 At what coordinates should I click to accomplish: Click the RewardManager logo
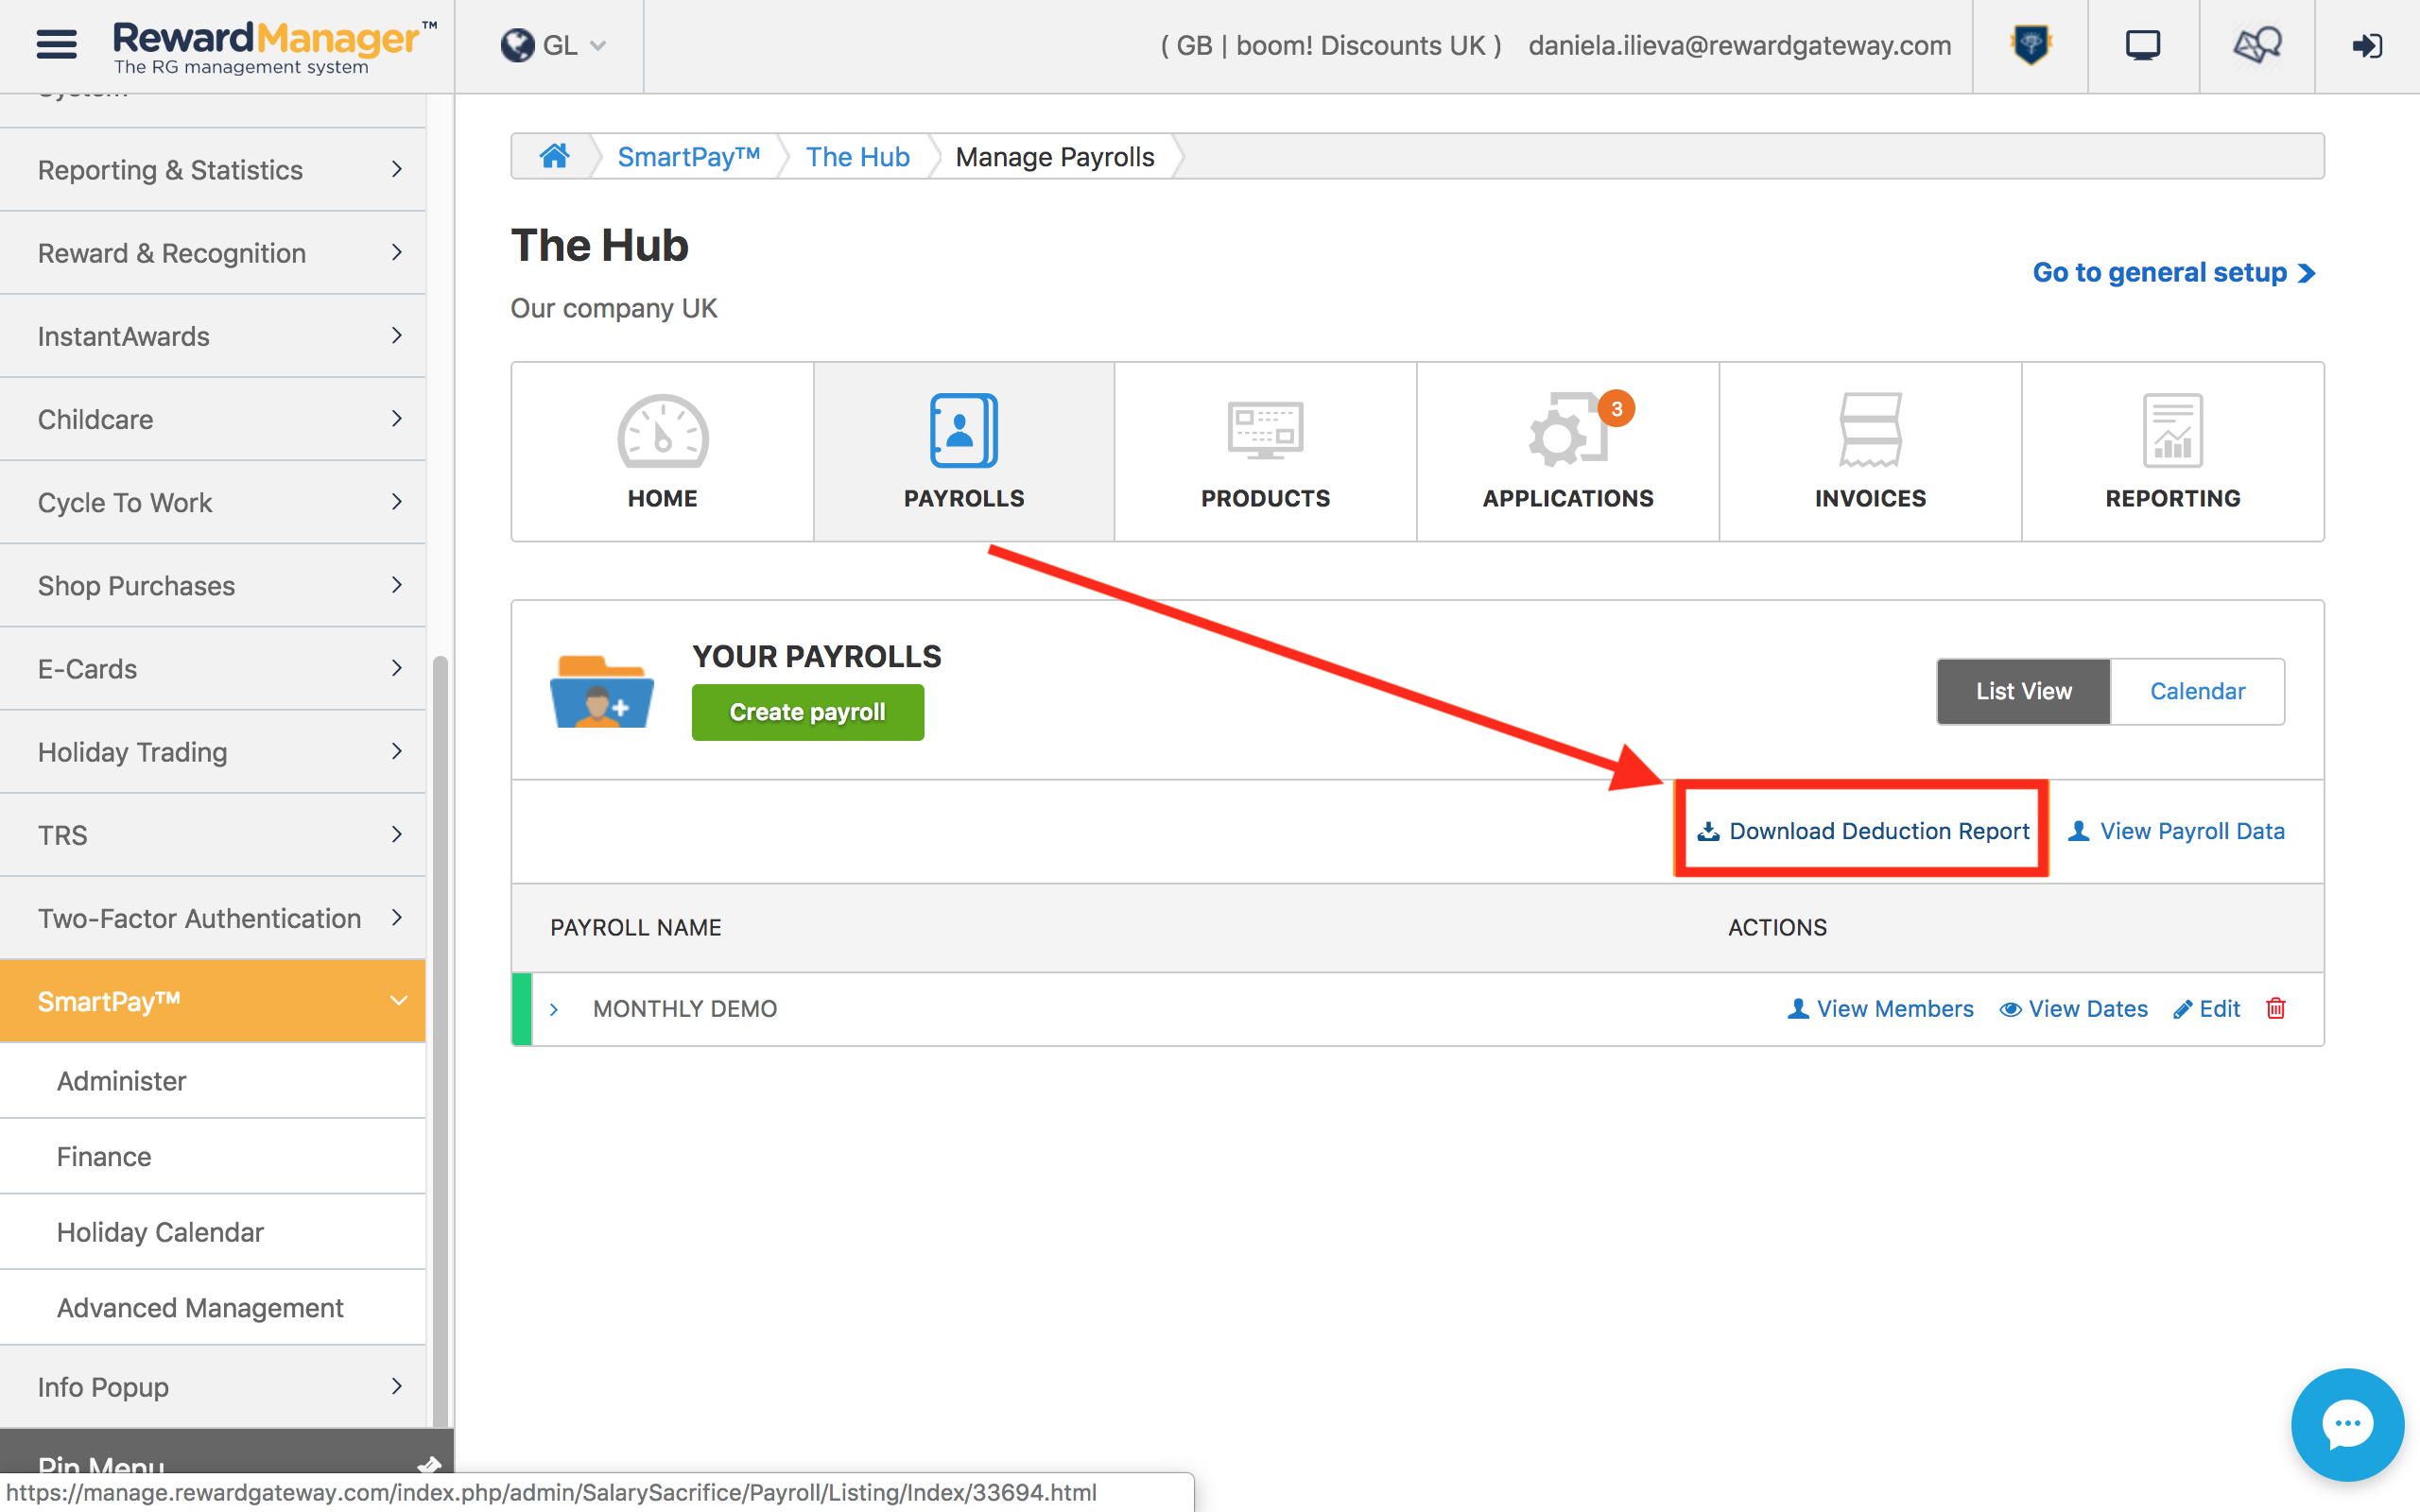tap(274, 47)
